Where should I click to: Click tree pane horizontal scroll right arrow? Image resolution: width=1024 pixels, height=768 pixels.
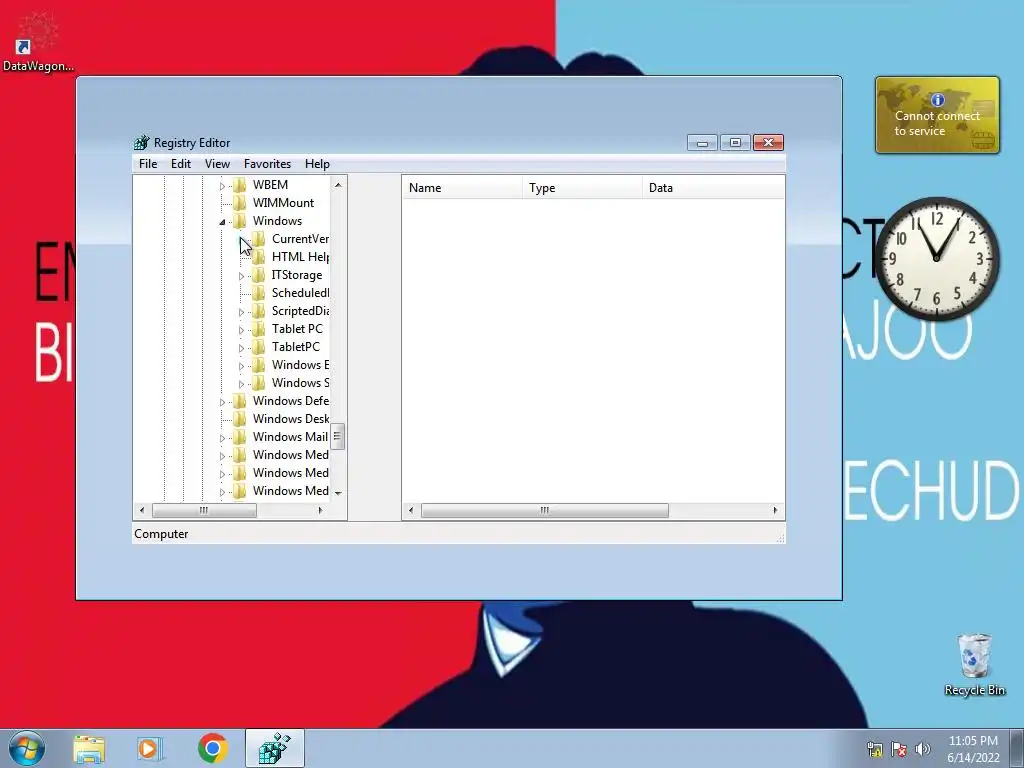click(320, 511)
